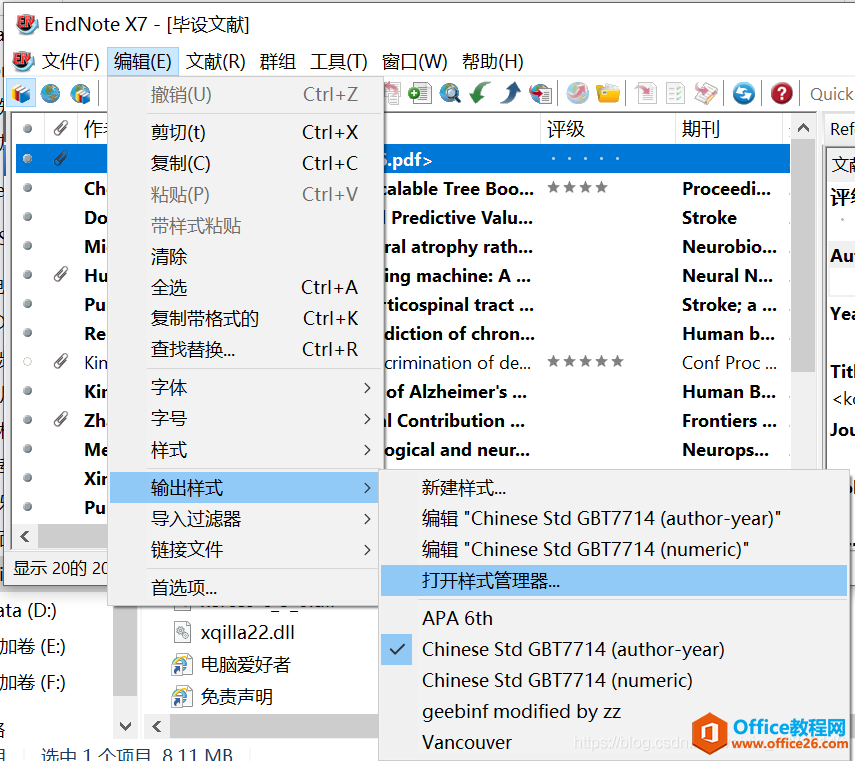Toggle read status dot on Do row
This screenshot has width=855, height=761.
pyautogui.click(x=27, y=217)
